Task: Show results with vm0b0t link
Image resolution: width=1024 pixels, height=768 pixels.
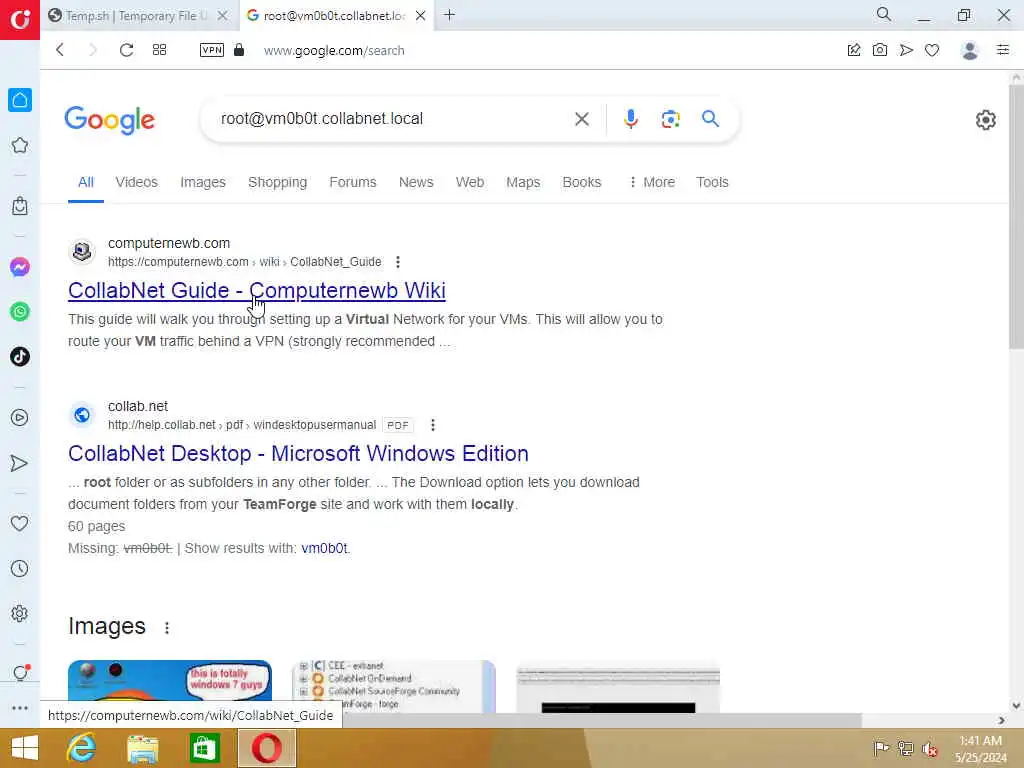Action: tap(325, 548)
